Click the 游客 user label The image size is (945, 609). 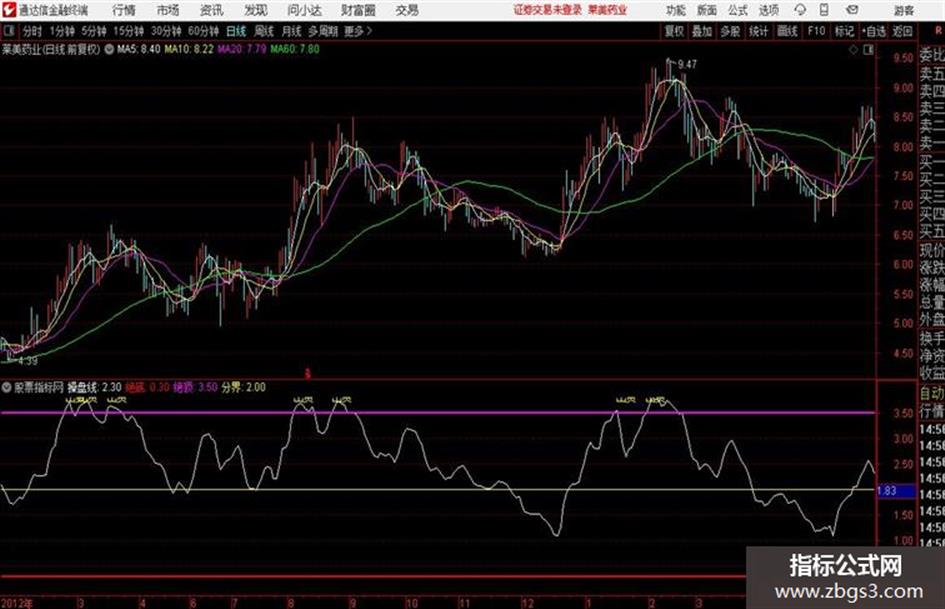(x=903, y=10)
